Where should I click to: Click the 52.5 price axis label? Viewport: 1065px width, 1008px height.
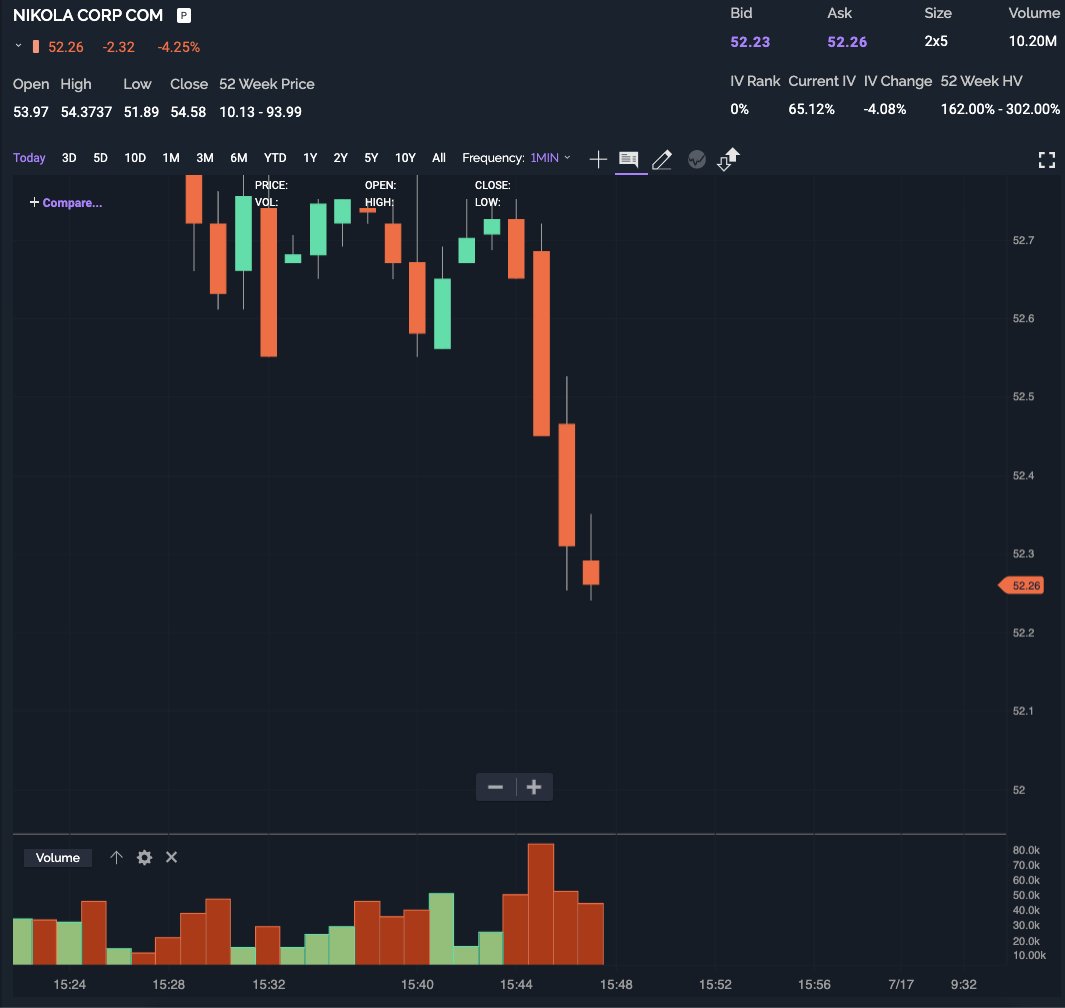(1023, 396)
